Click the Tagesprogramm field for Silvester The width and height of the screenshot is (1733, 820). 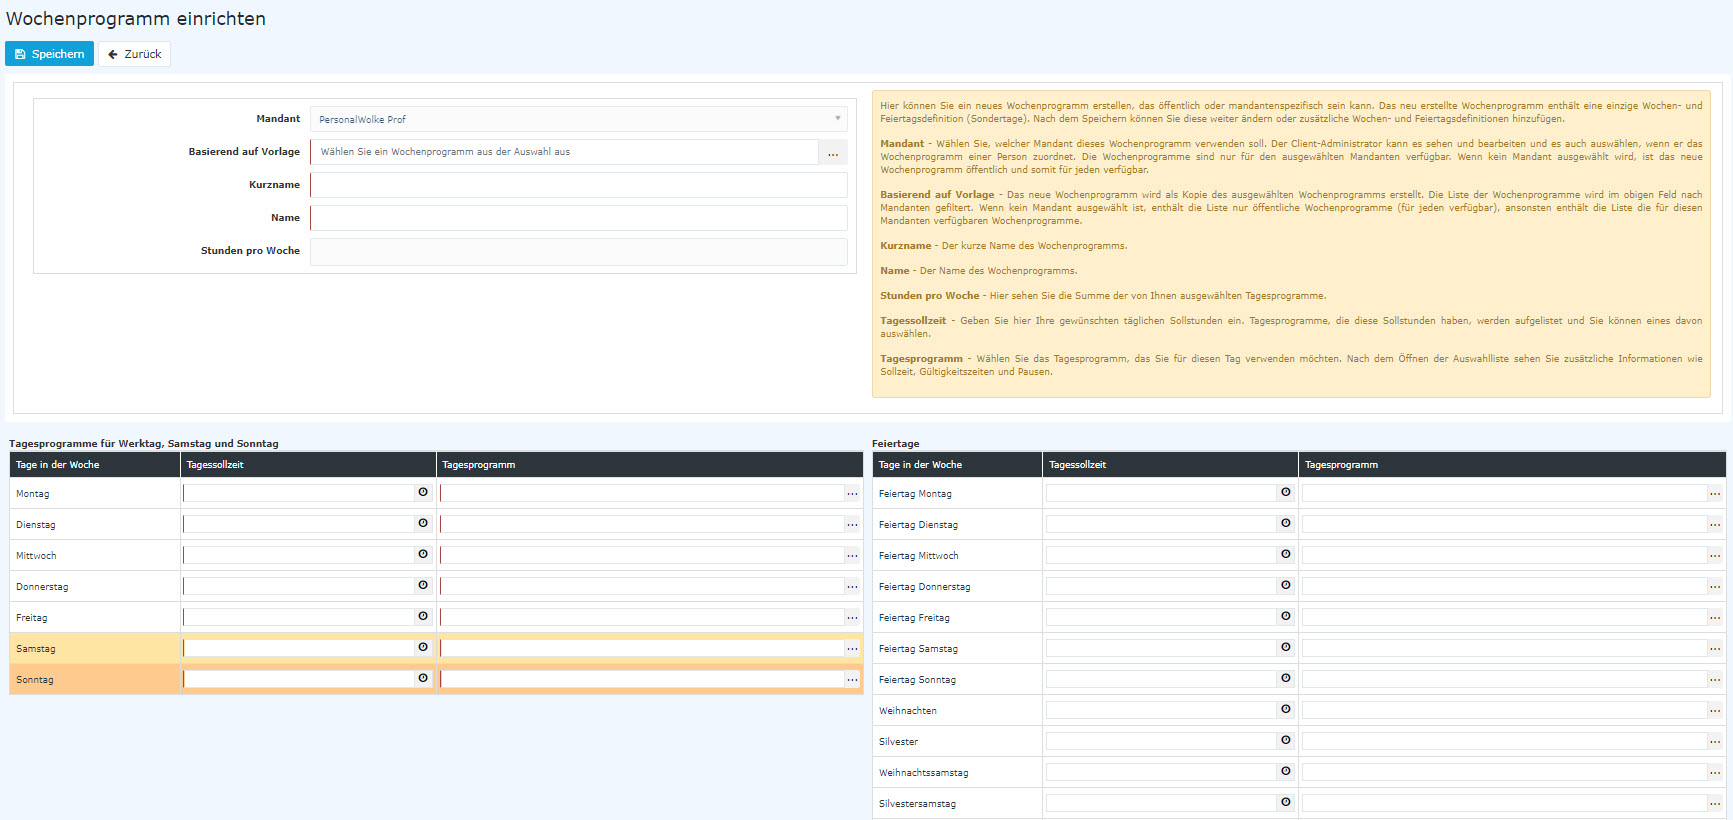[1504, 741]
